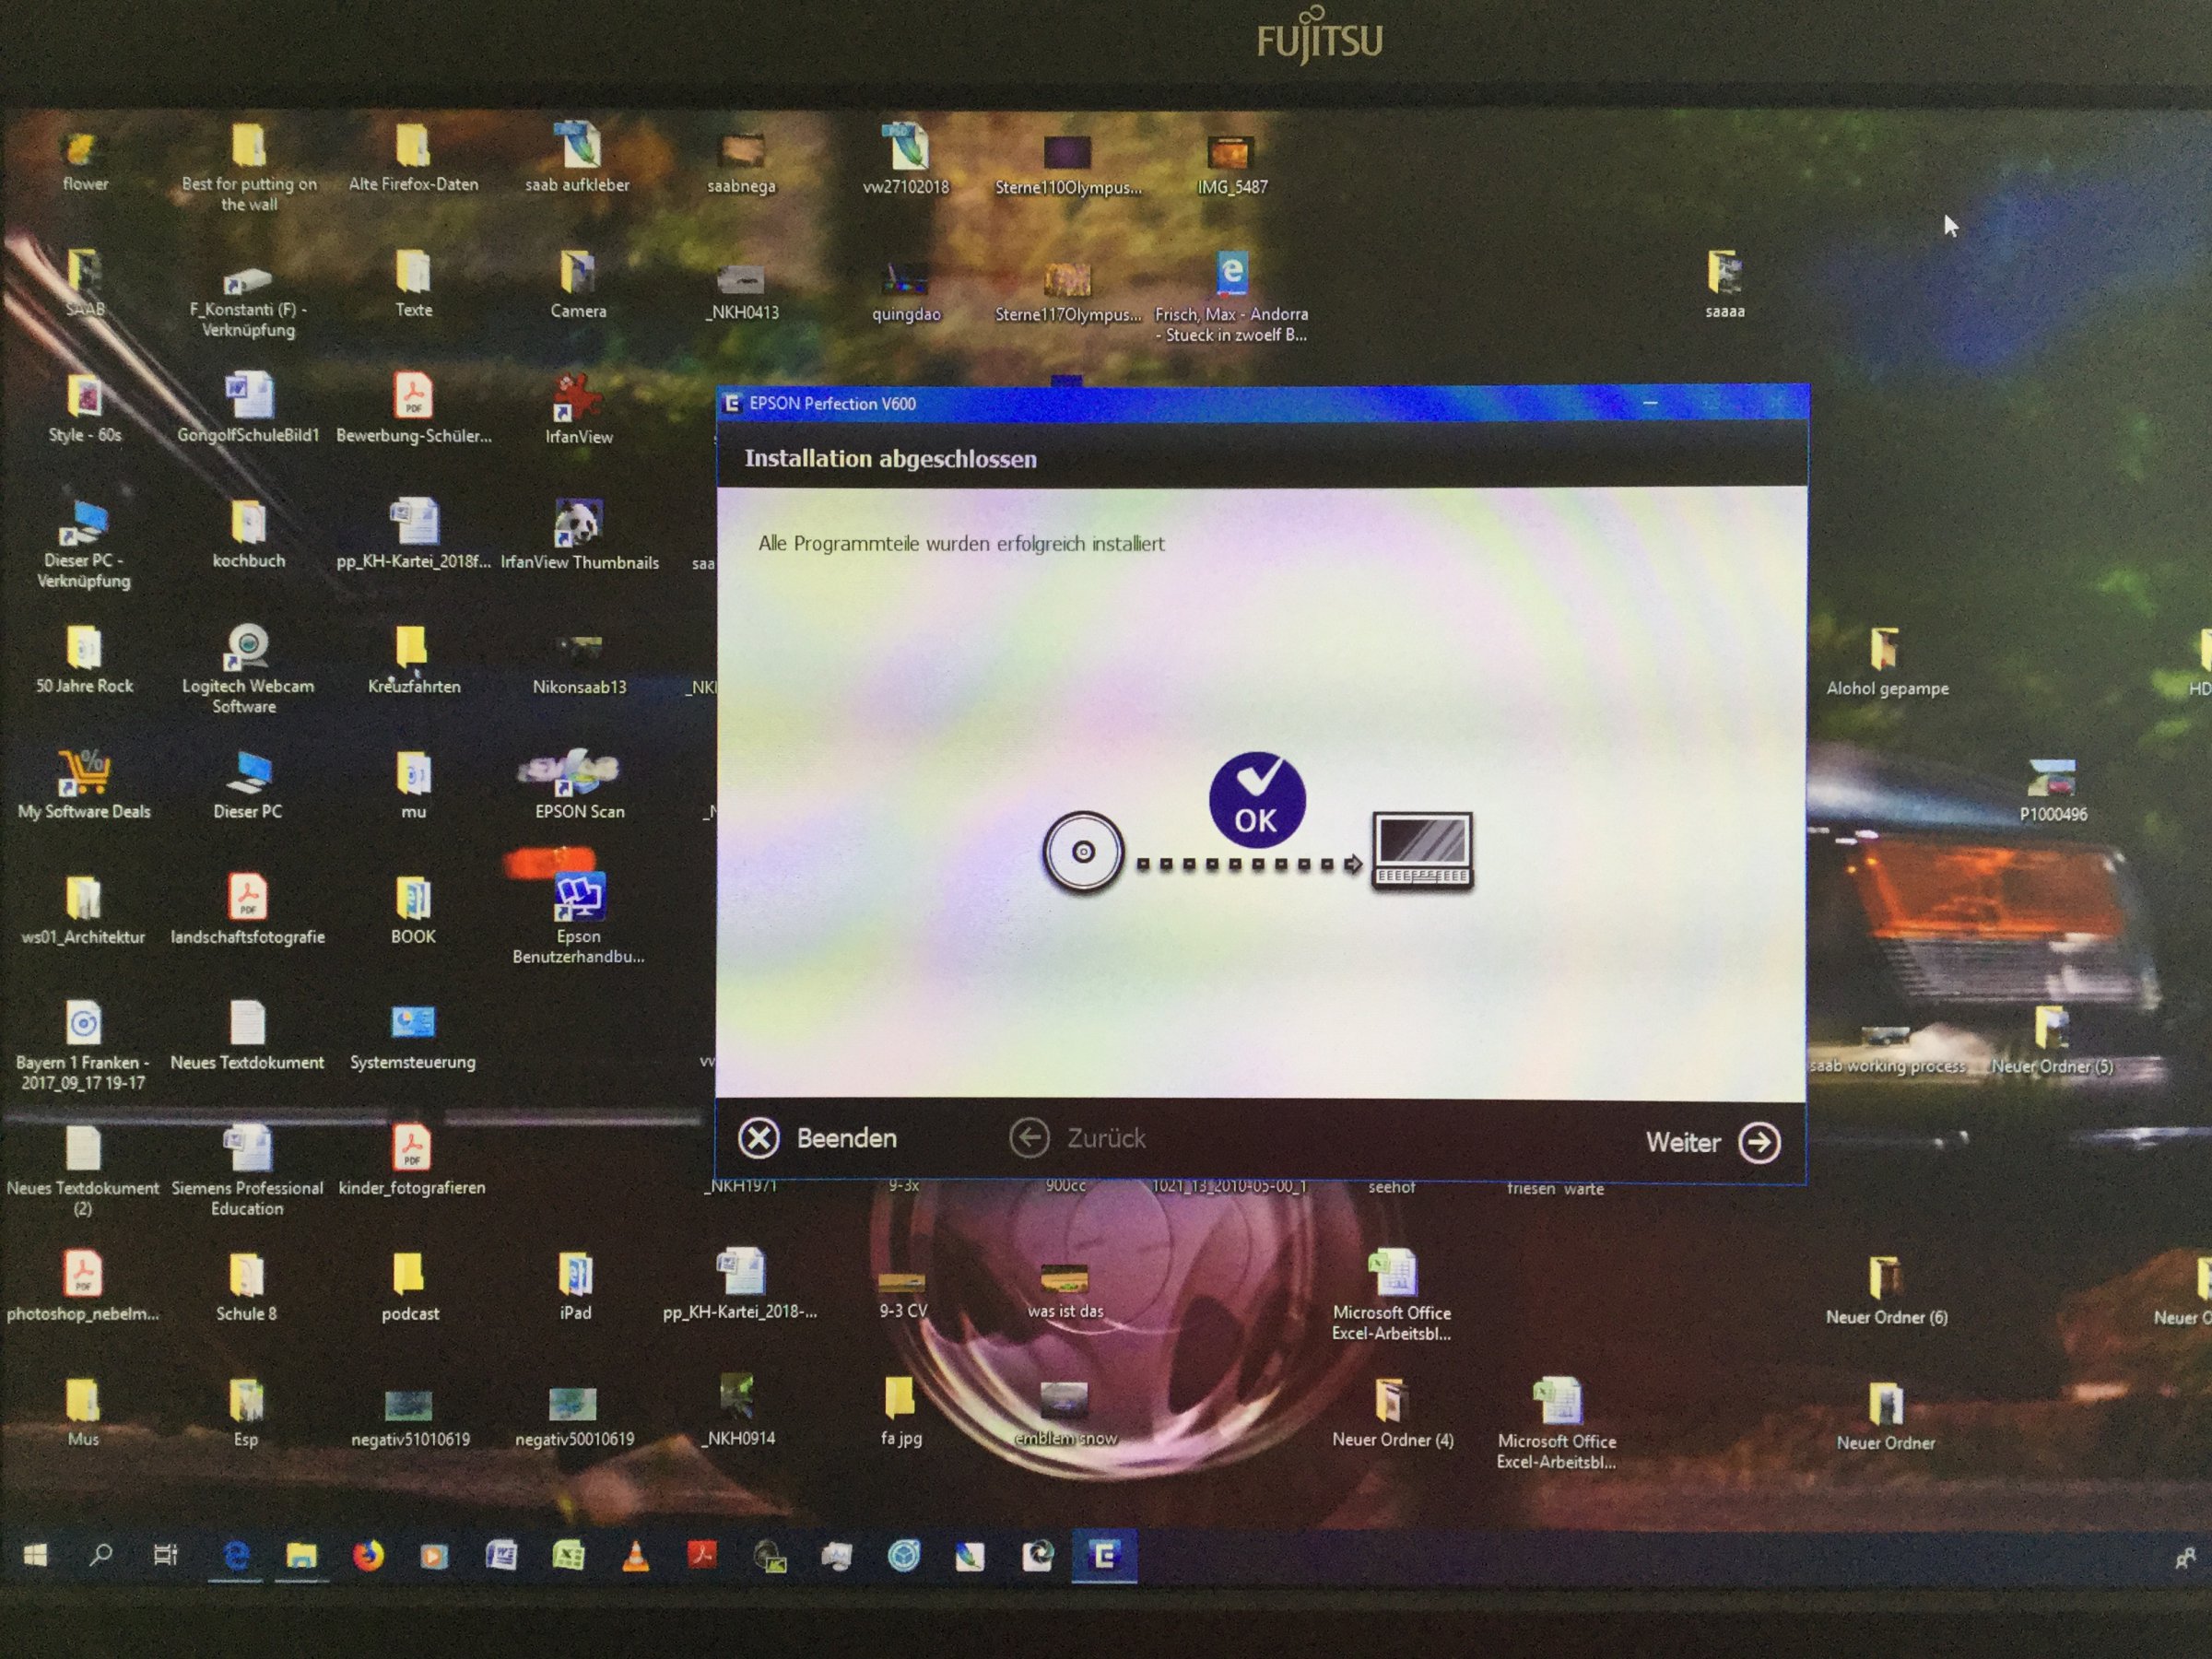Click the Weiter button in the installer

pyautogui.click(x=1712, y=1142)
